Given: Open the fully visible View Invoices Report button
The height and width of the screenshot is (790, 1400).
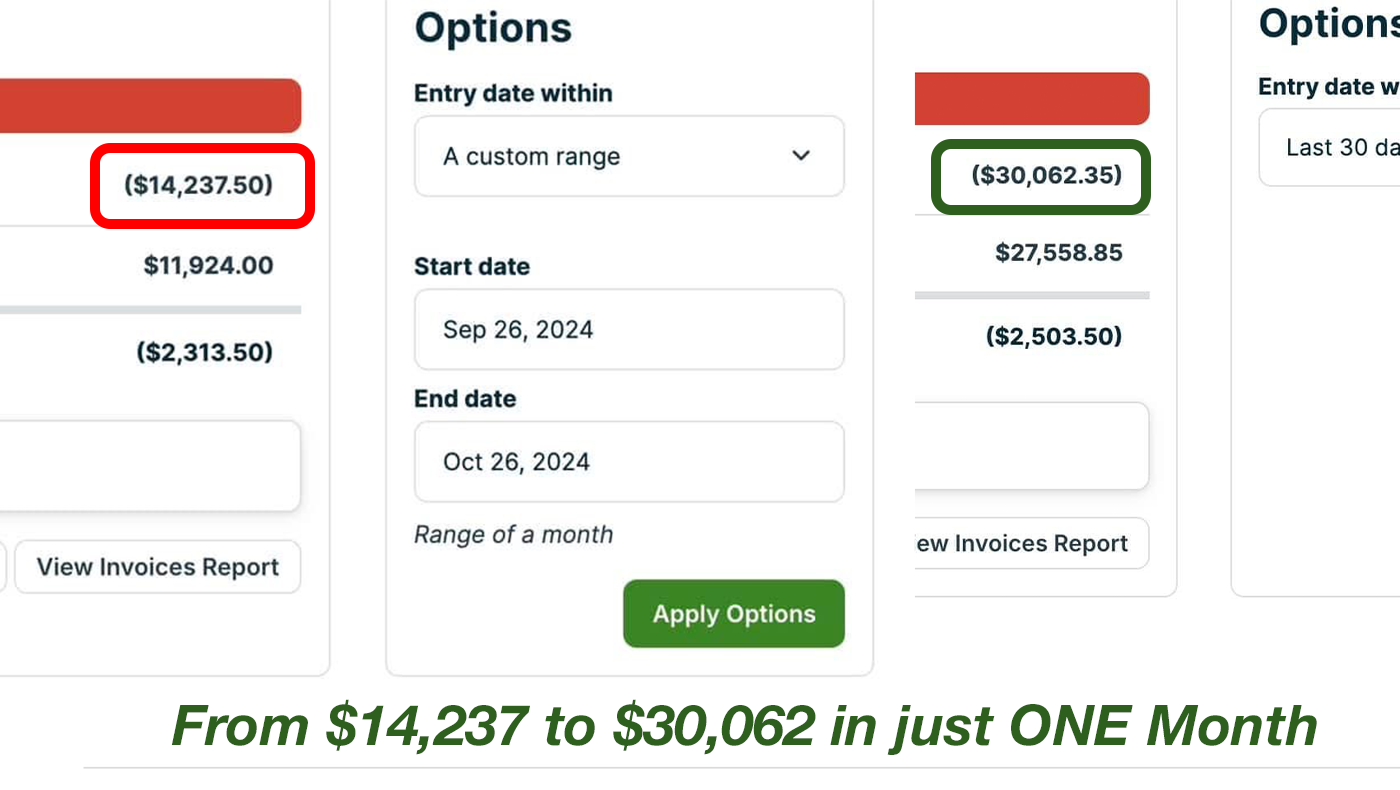Looking at the screenshot, I should pos(158,567).
